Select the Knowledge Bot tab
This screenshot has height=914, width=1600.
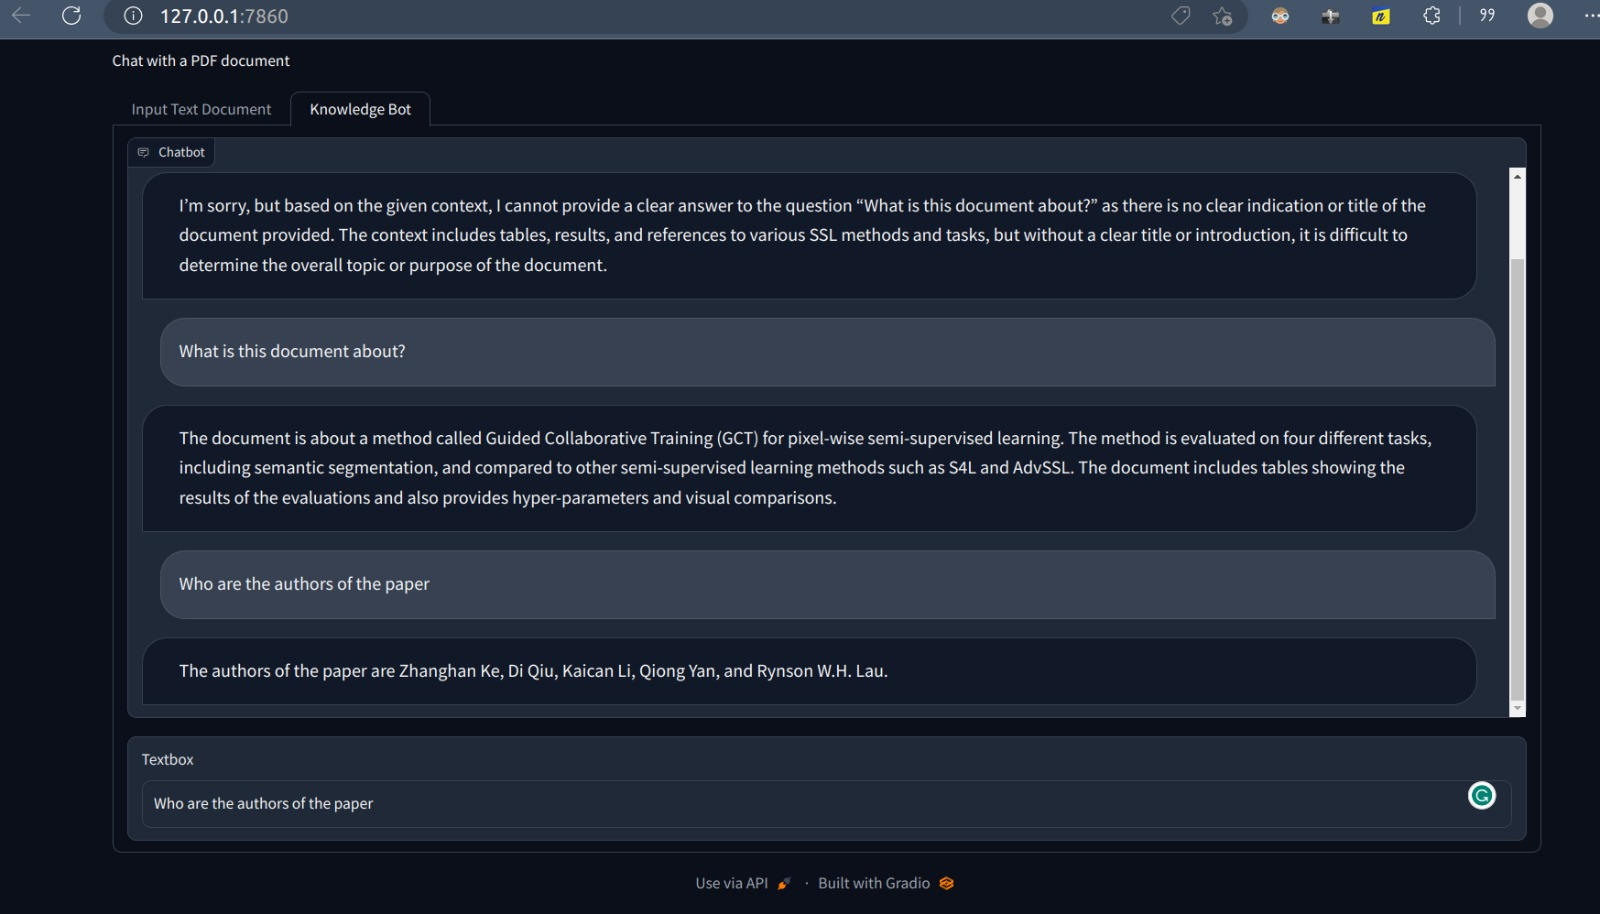pos(360,109)
